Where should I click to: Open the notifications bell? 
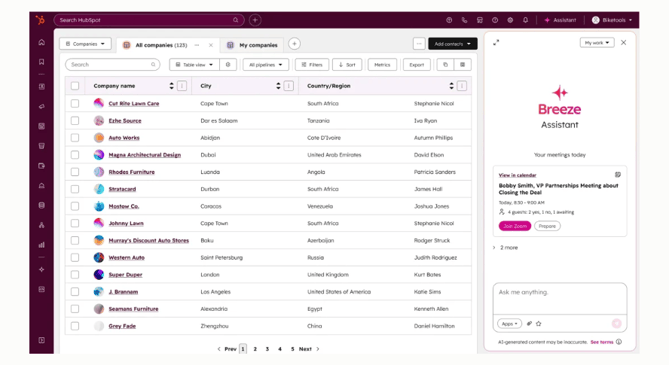tap(526, 20)
